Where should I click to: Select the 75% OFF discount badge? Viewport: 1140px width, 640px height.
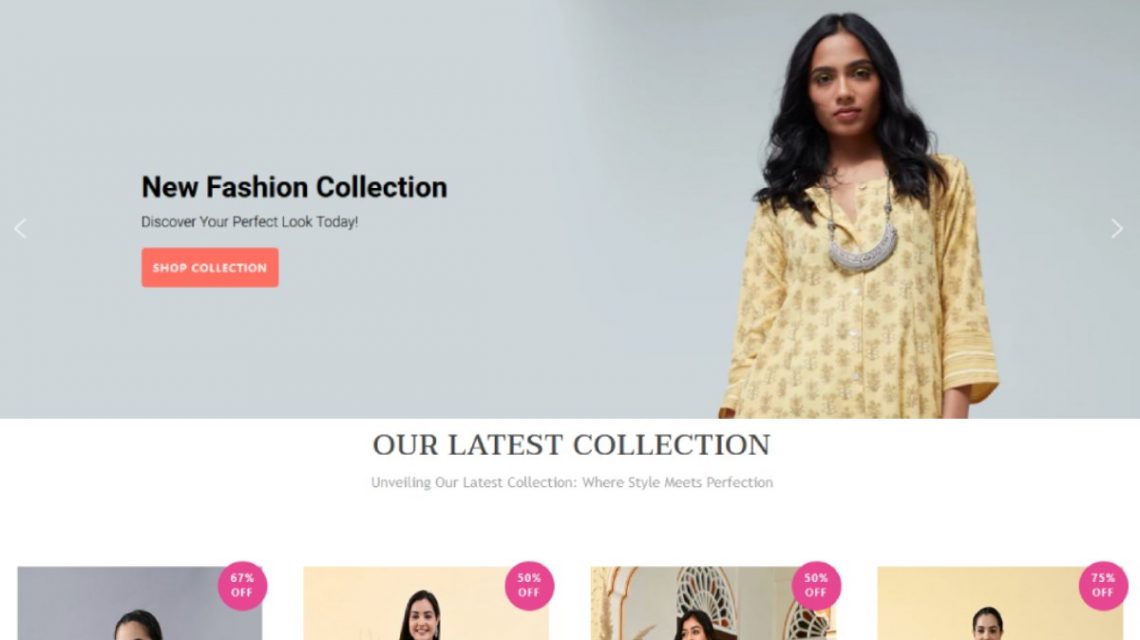point(1103,585)
